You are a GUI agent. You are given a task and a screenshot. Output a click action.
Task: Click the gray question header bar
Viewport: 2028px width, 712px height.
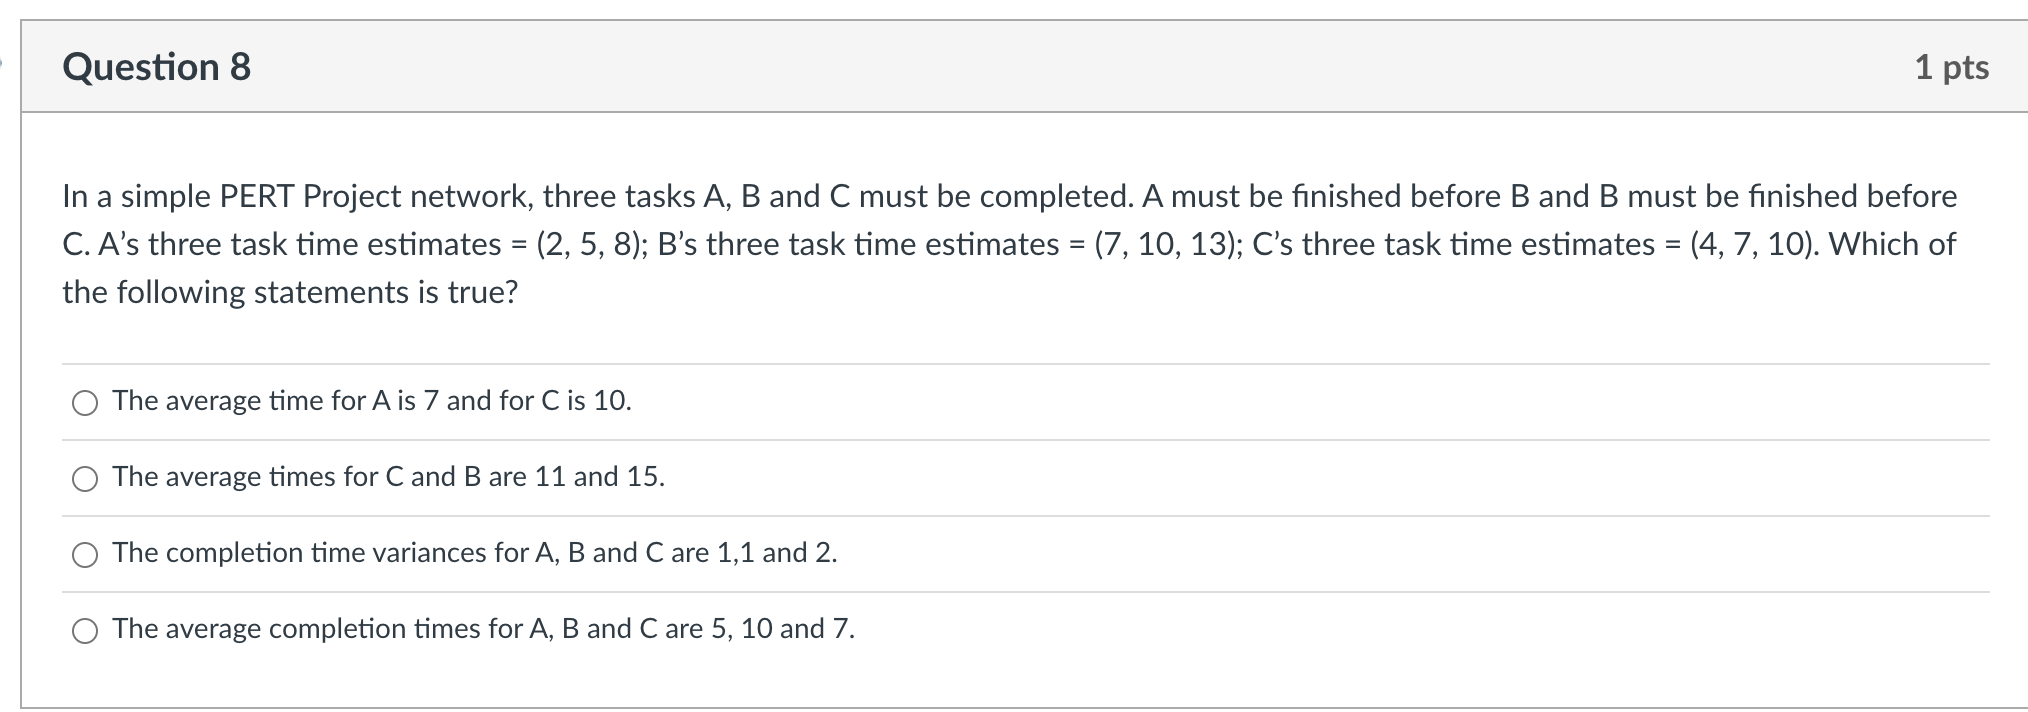(1000, 68)
